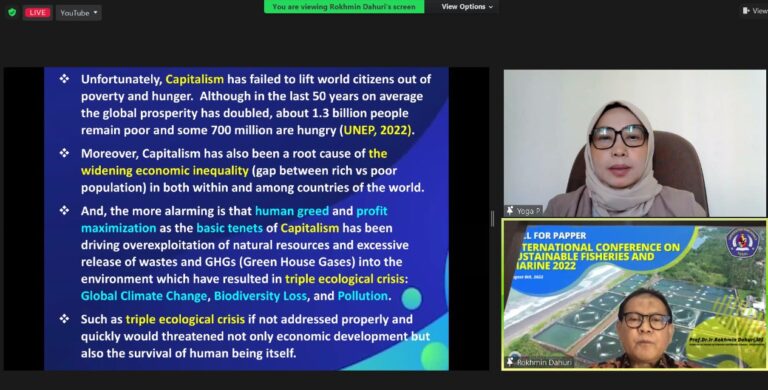The image size is (768, 390).
Task: Select Rokhmin Dahuri's video thumbnail
Action: pyautogui.click(x=635, y=294)
